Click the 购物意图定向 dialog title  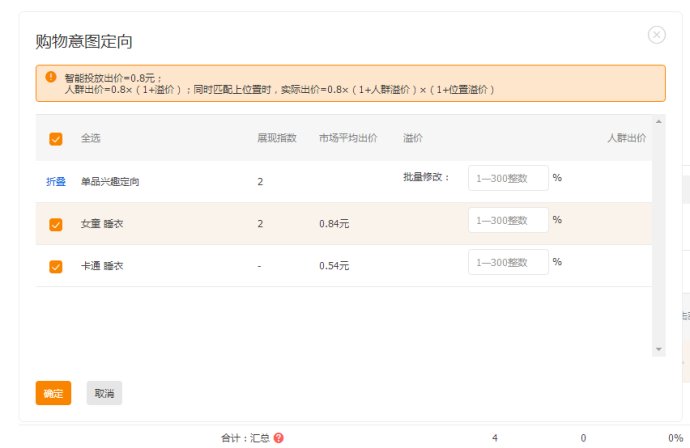pos(84,41)
